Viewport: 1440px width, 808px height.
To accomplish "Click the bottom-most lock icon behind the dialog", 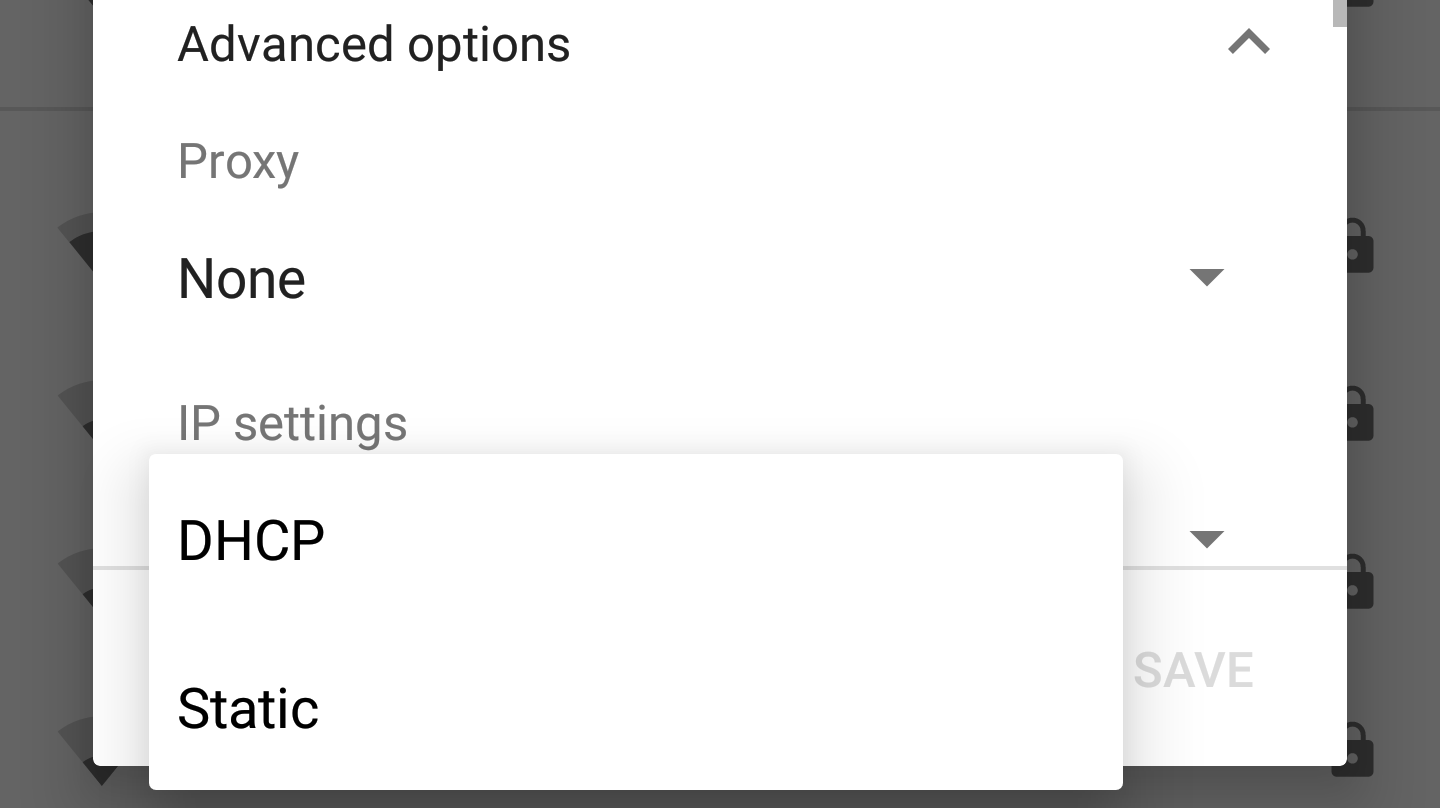I will tap(1360, 750).
